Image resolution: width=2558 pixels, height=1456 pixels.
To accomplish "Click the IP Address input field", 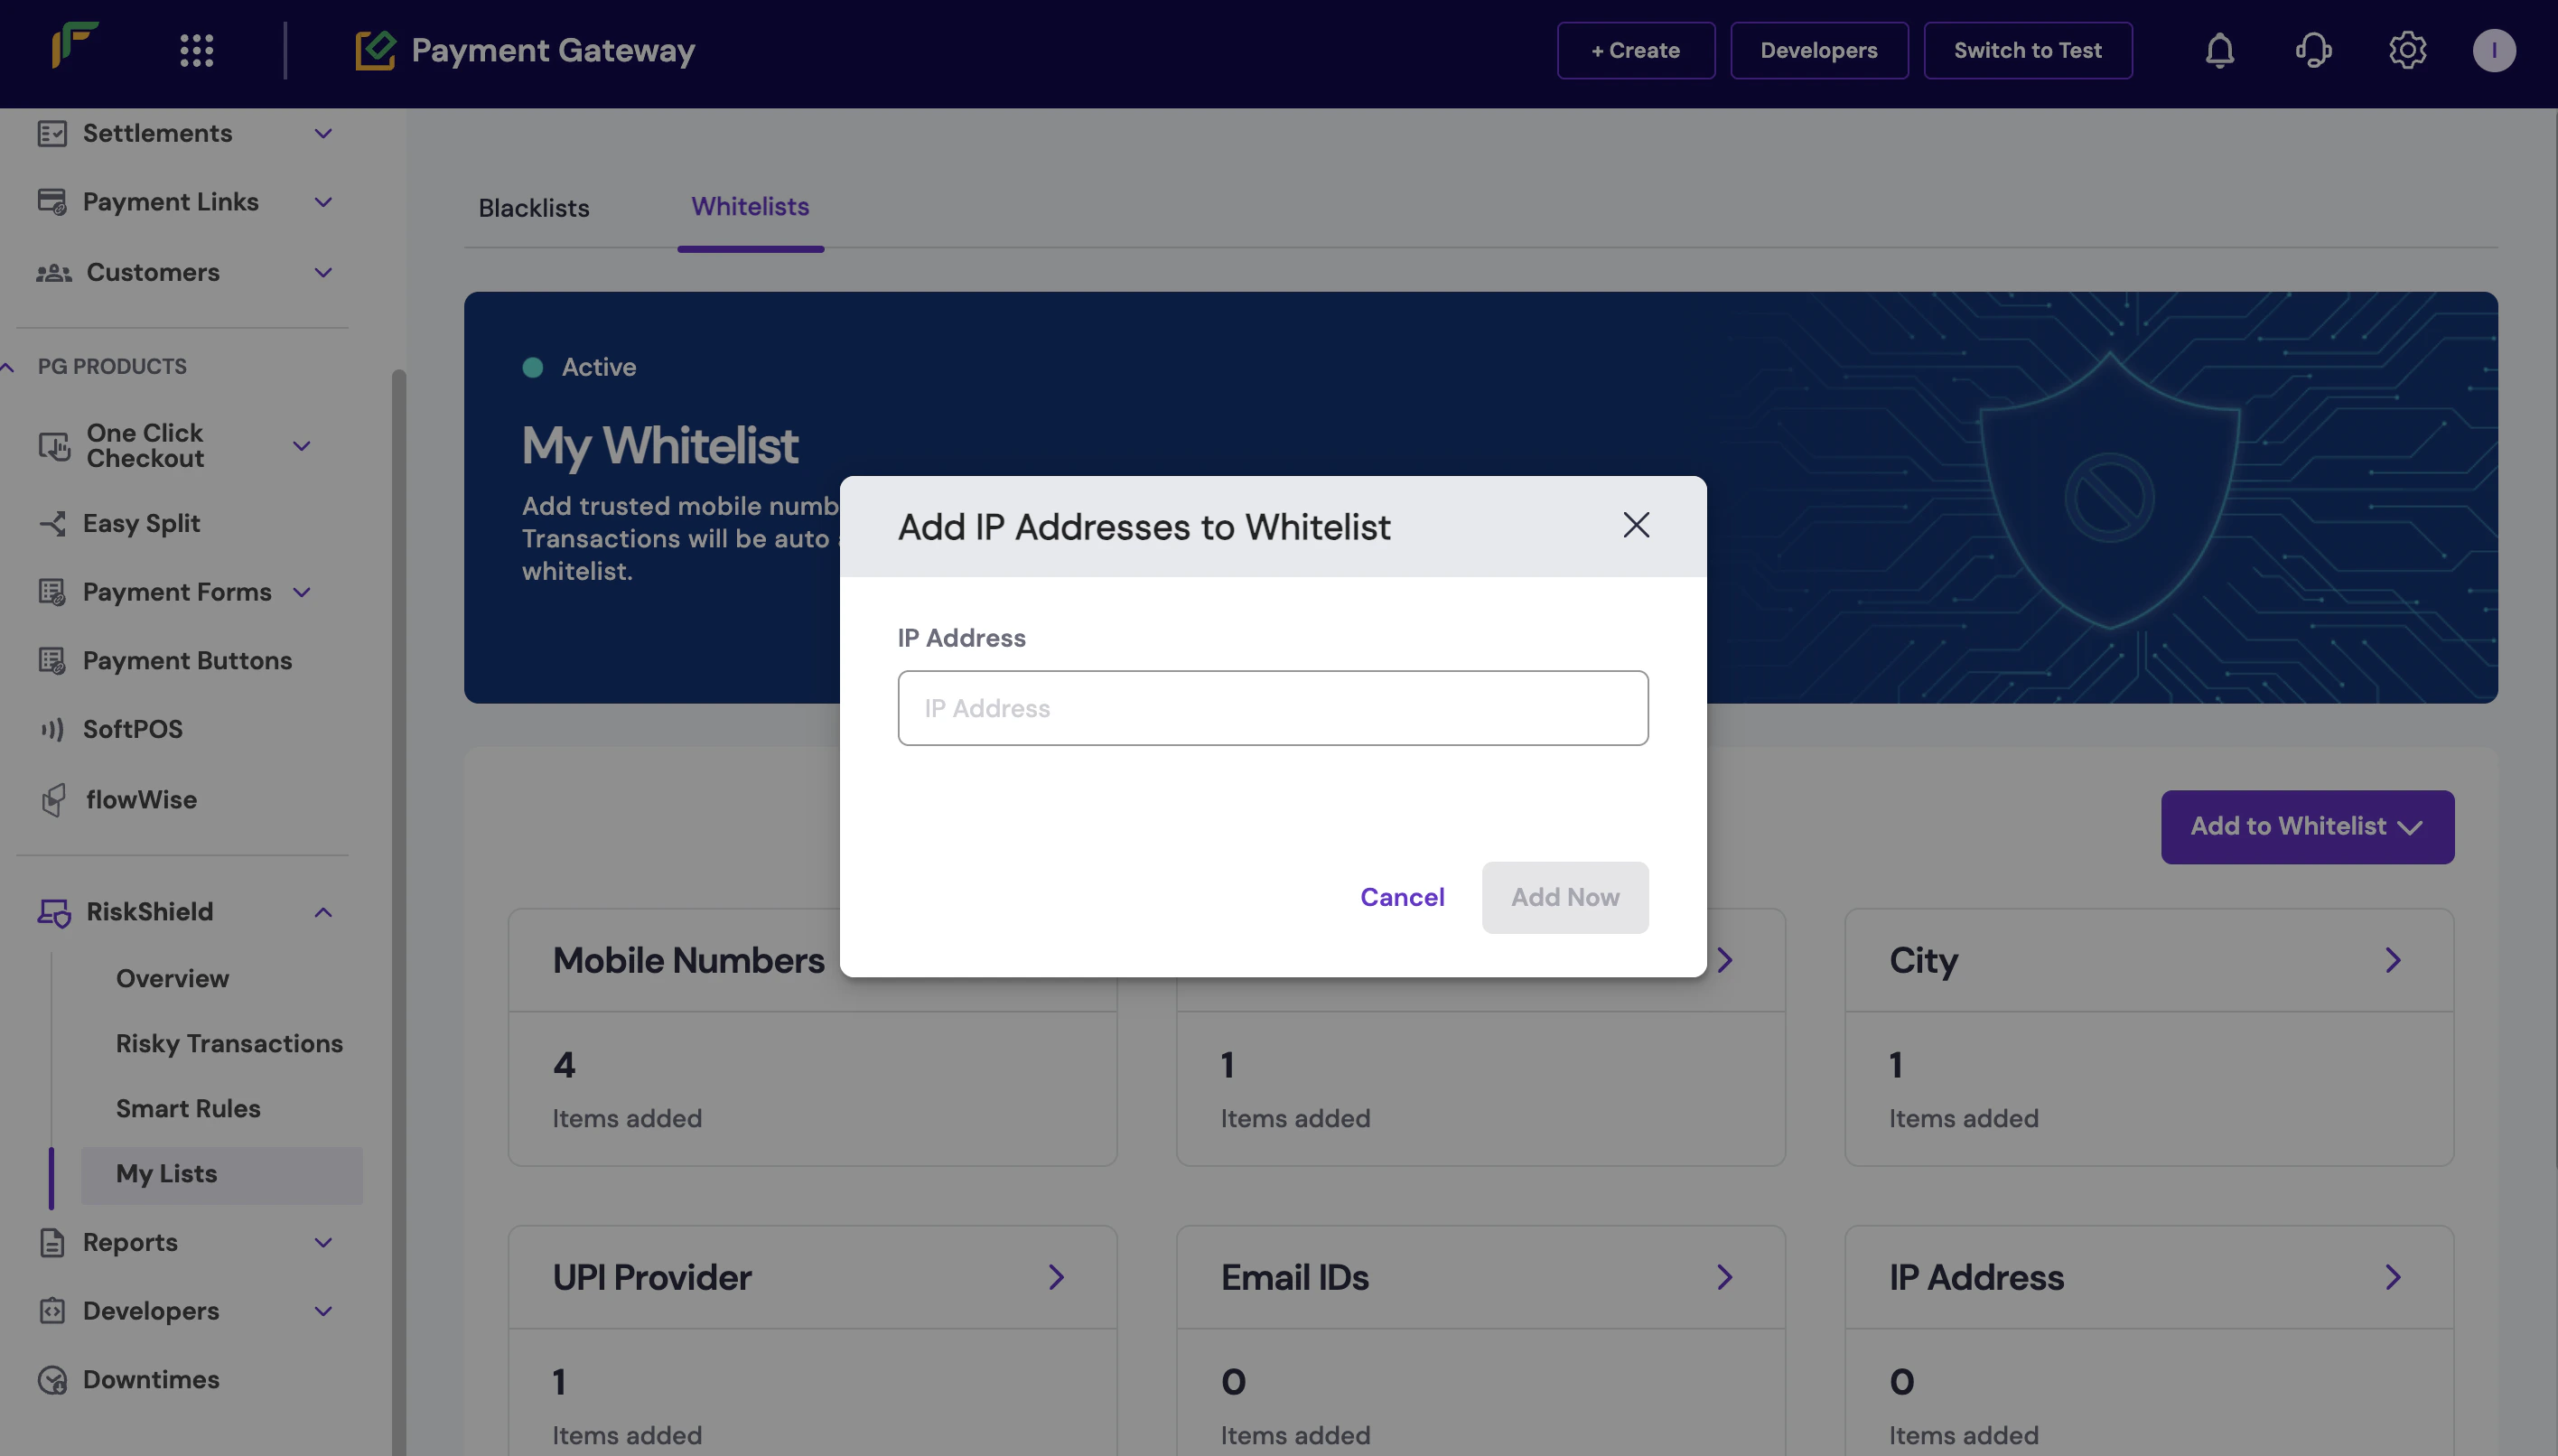I will [1272, 708].
